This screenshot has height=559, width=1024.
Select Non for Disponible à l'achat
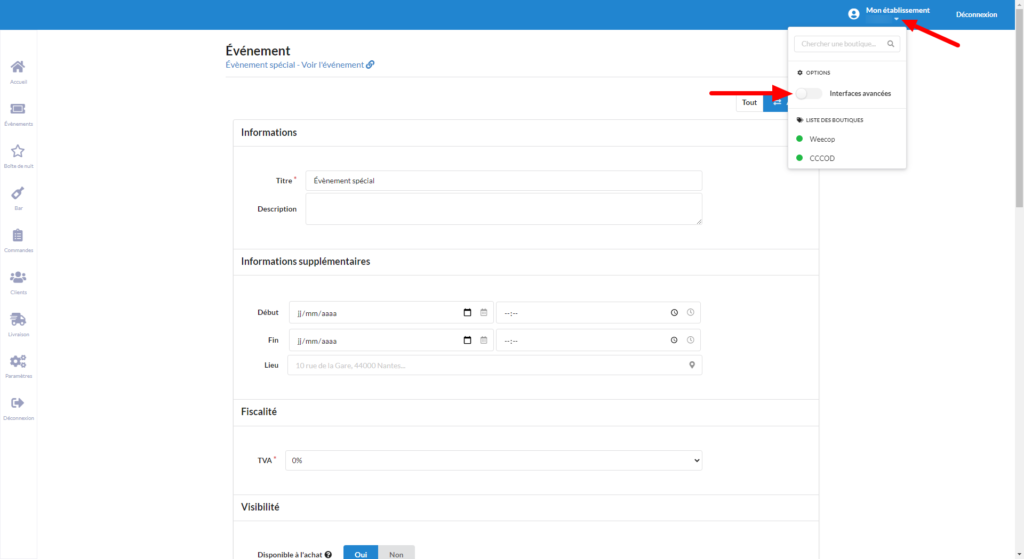click(396, 552)
